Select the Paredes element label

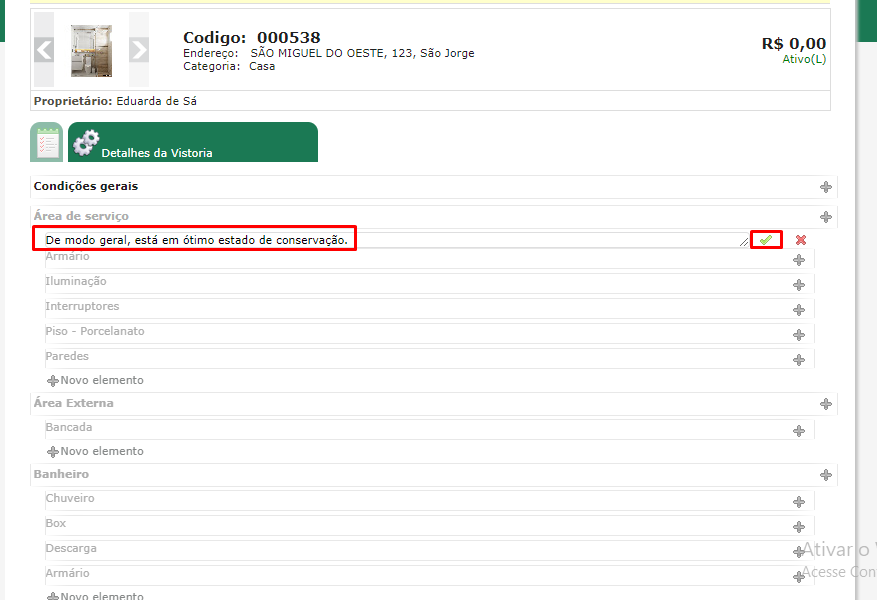67,356
